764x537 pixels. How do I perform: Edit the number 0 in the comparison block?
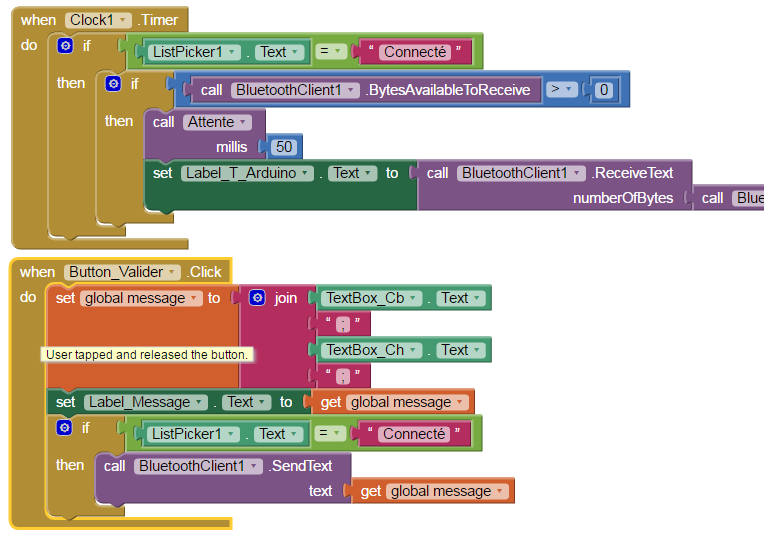tap(604, 90)
